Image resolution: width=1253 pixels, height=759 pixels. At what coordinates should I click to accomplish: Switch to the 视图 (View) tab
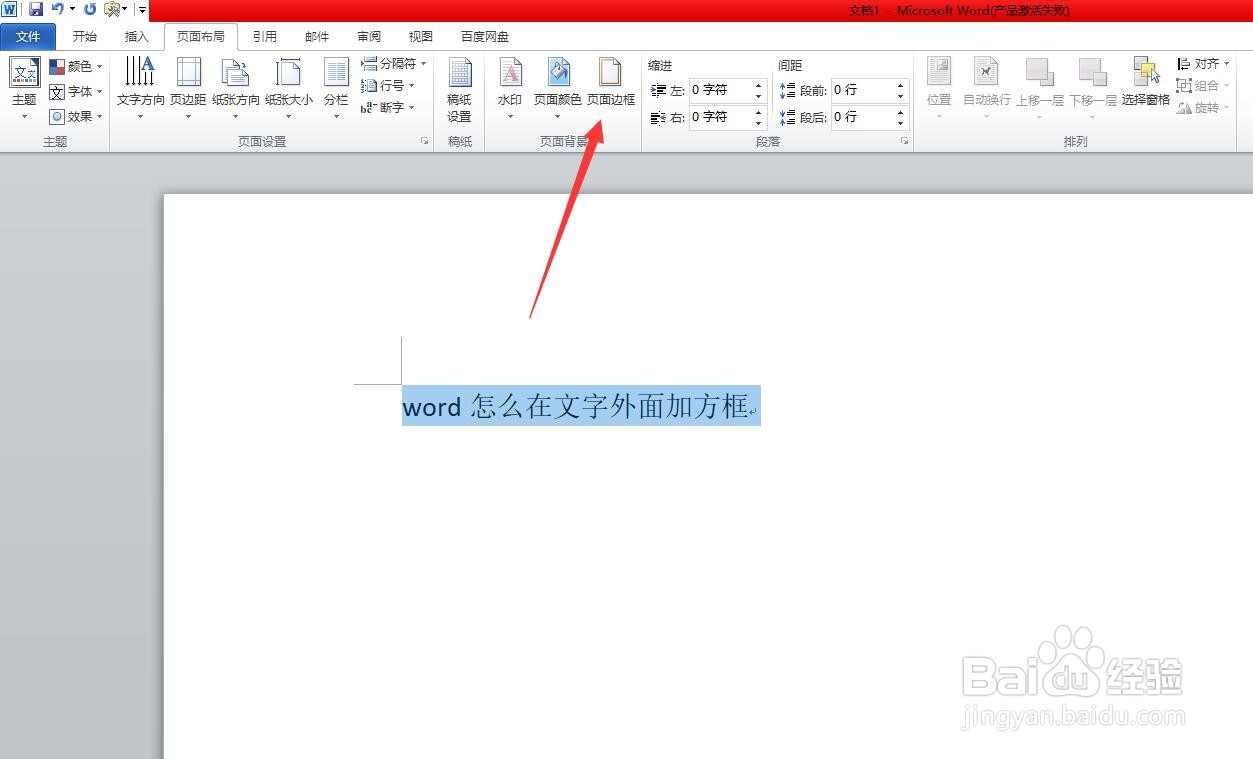[x=421, y=37]
